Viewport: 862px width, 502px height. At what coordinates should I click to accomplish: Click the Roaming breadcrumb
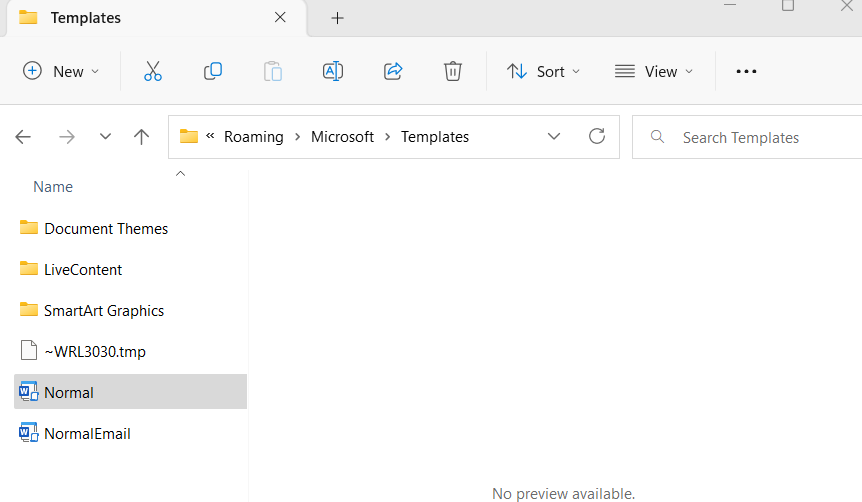click(253, 137)
